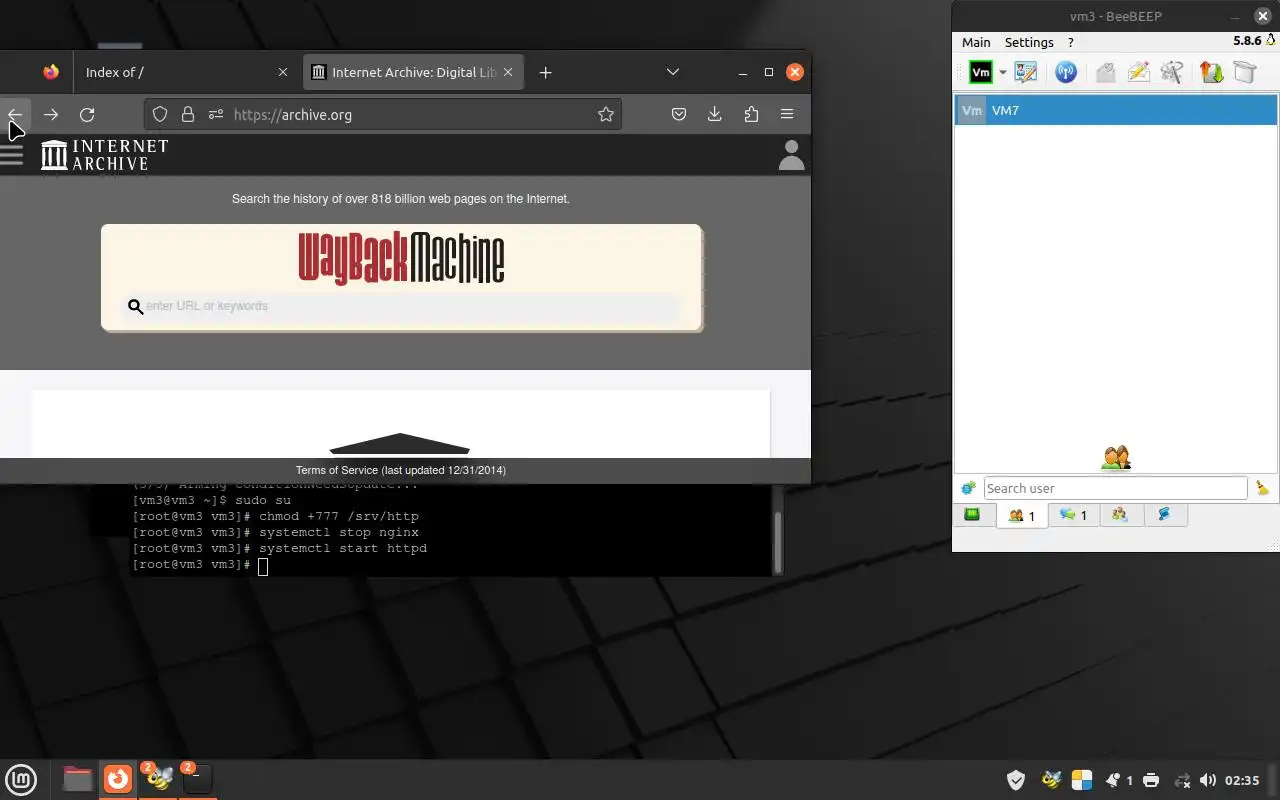The image size is (1280, 800).
Task: Click the Terms of Service link
Action: (400, 470)
